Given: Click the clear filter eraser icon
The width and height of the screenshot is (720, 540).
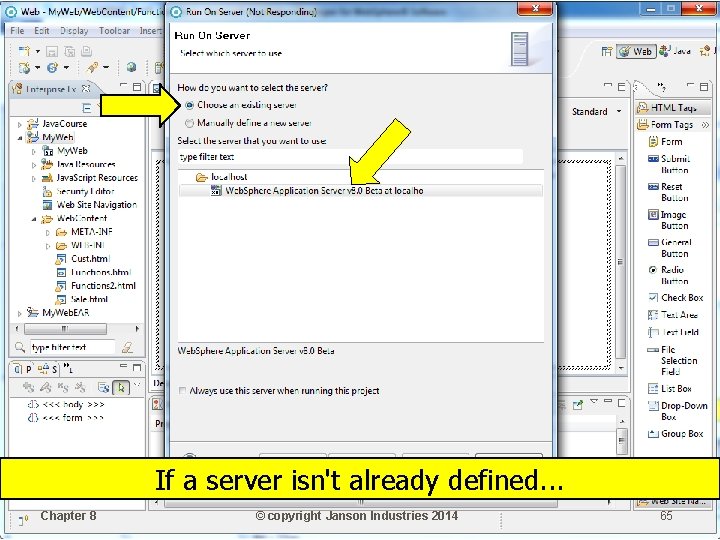Looking at the screenshot, I should pos(128,347).
